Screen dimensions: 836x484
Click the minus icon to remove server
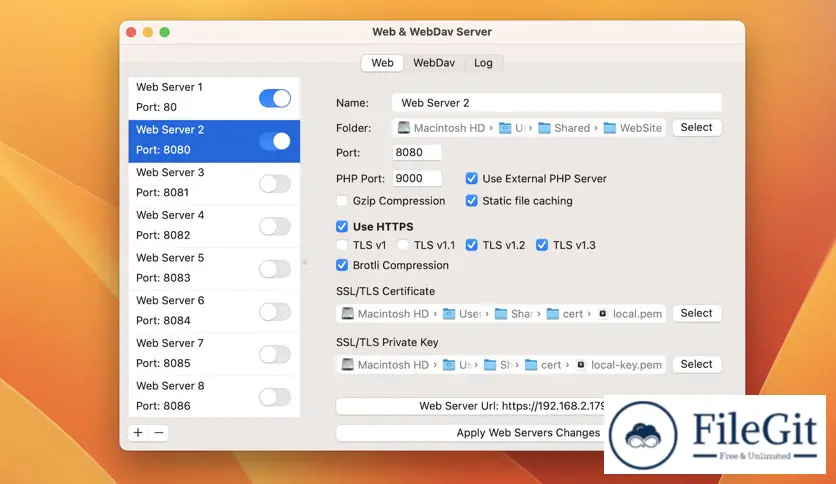(x=159, y=433)
